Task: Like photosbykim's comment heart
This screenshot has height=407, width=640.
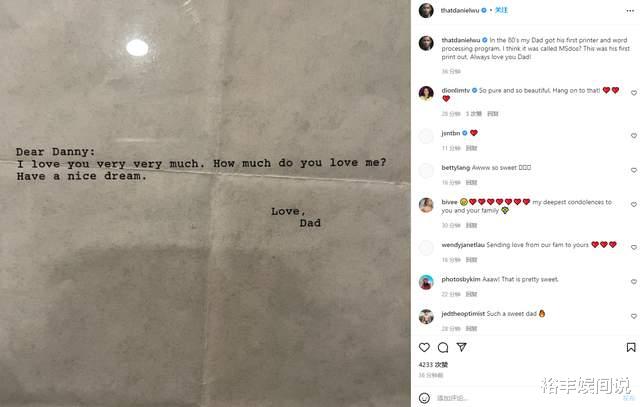Action: [633, 282]
